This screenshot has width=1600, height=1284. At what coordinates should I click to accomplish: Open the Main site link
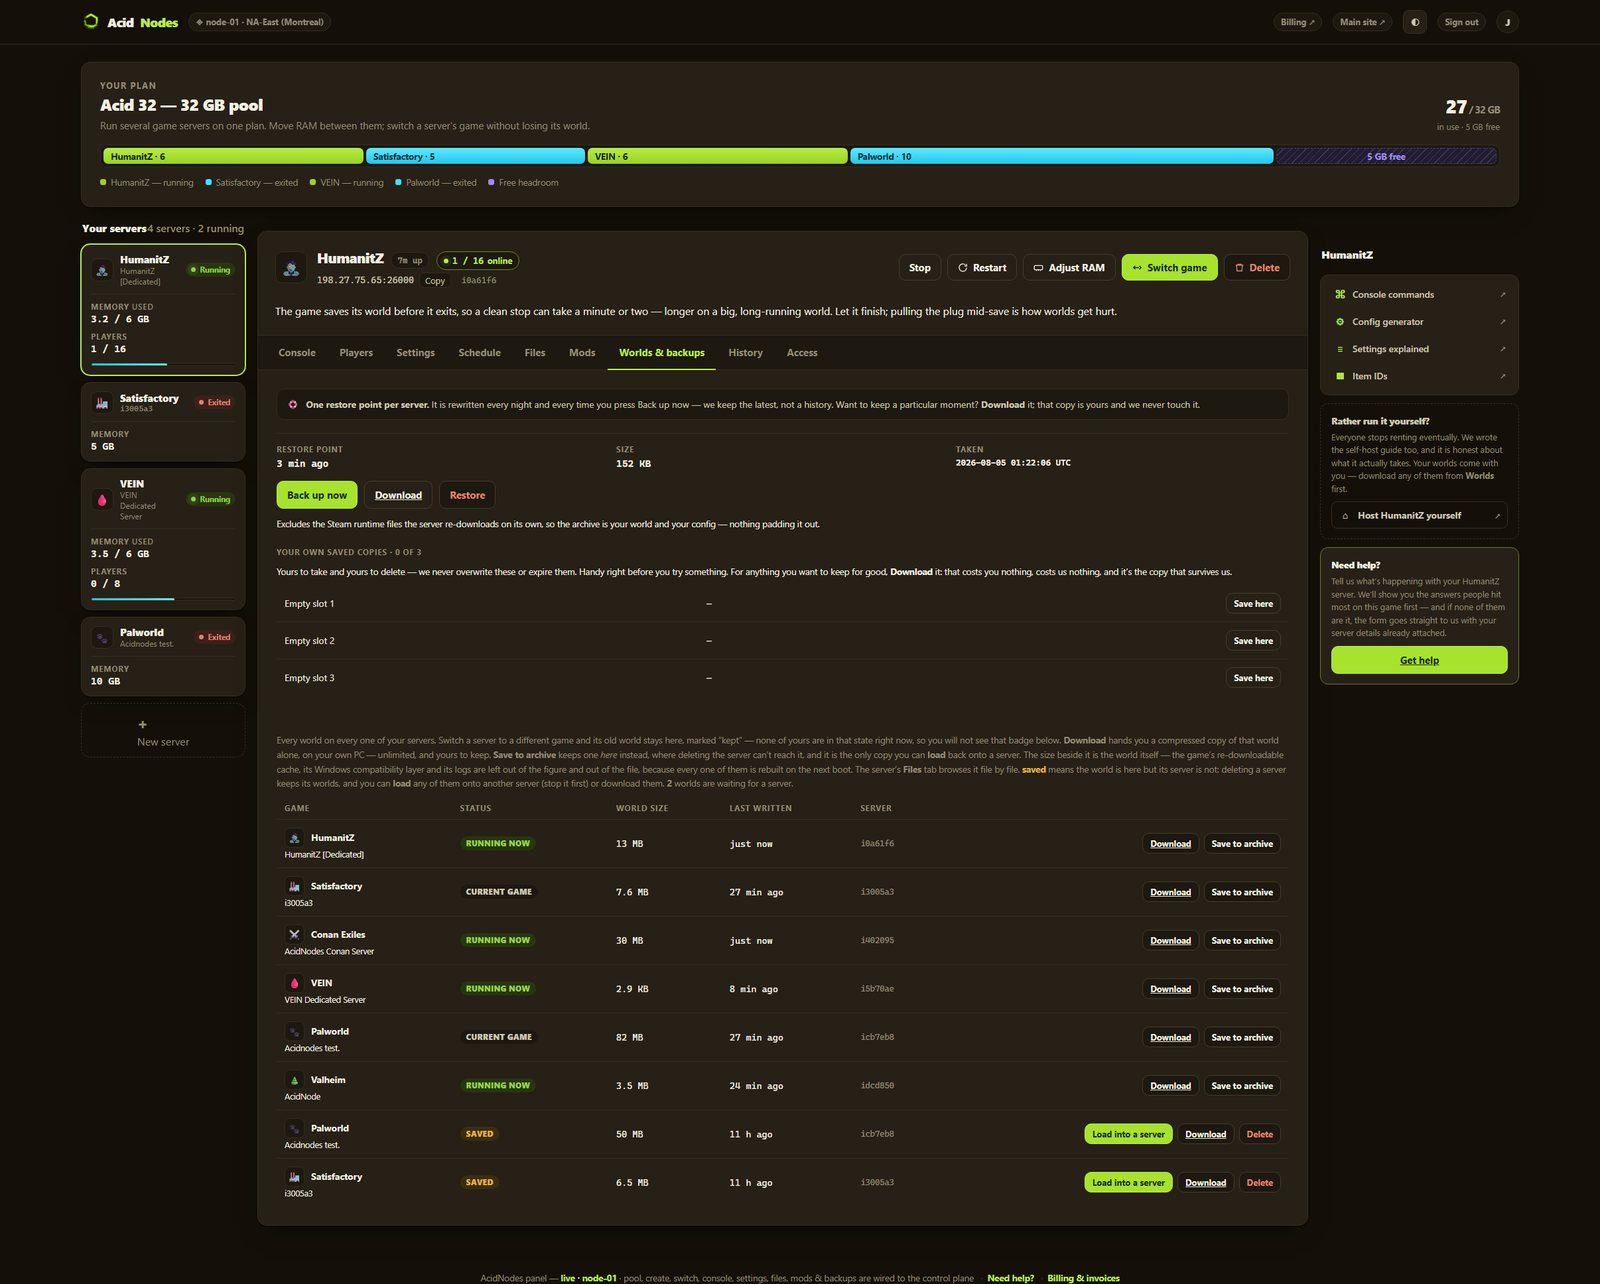pyautogui.click(x=1362, y=22)
